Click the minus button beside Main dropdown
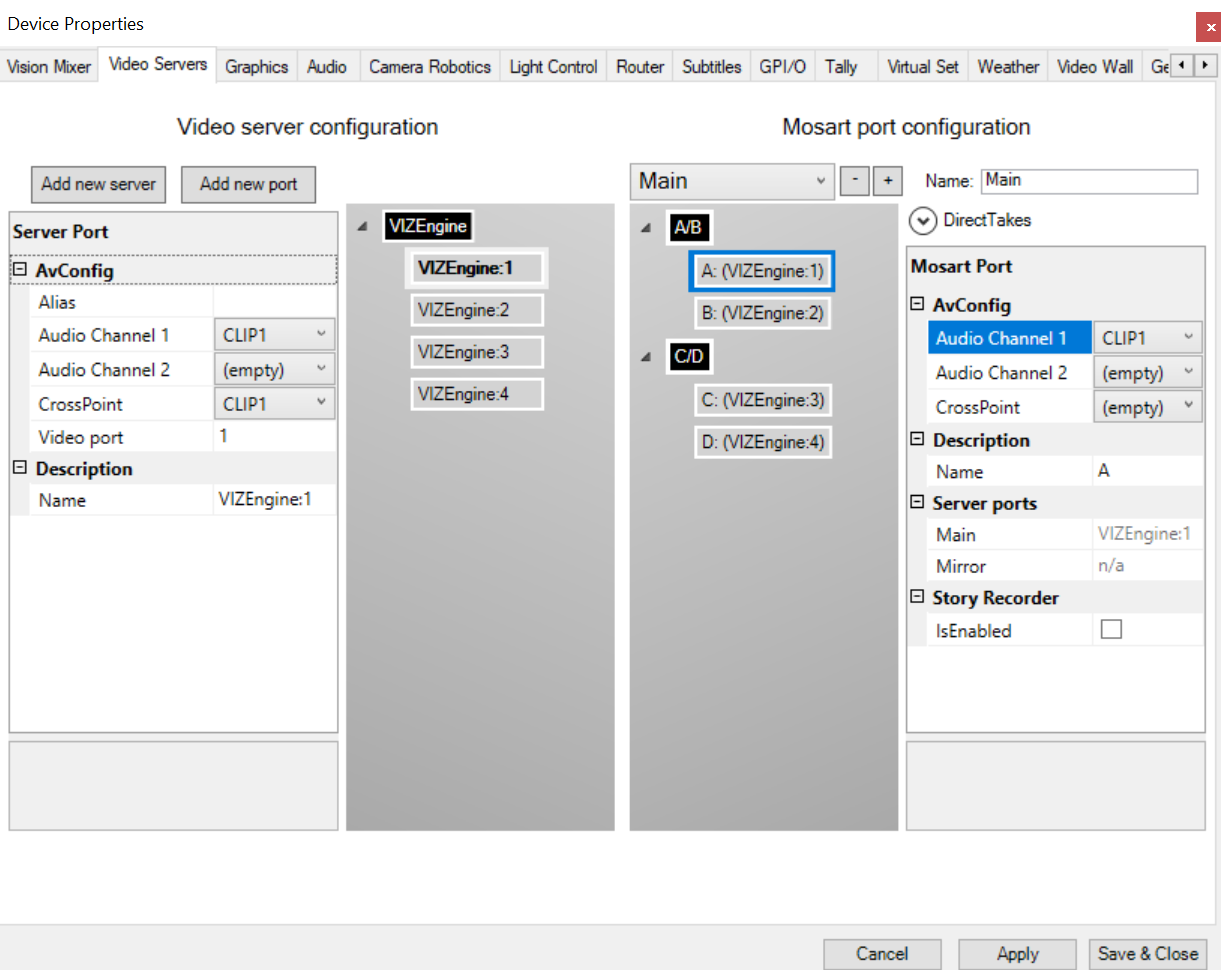 point(854,181)
